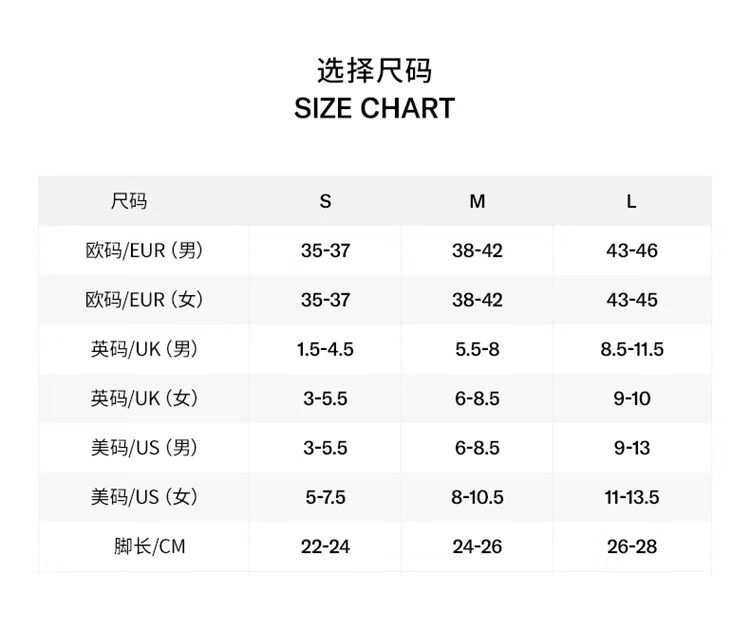The image size is (750, 629).
Task: Click the 欧码/EUR (男) row label
Action: (x=144, y=250)
